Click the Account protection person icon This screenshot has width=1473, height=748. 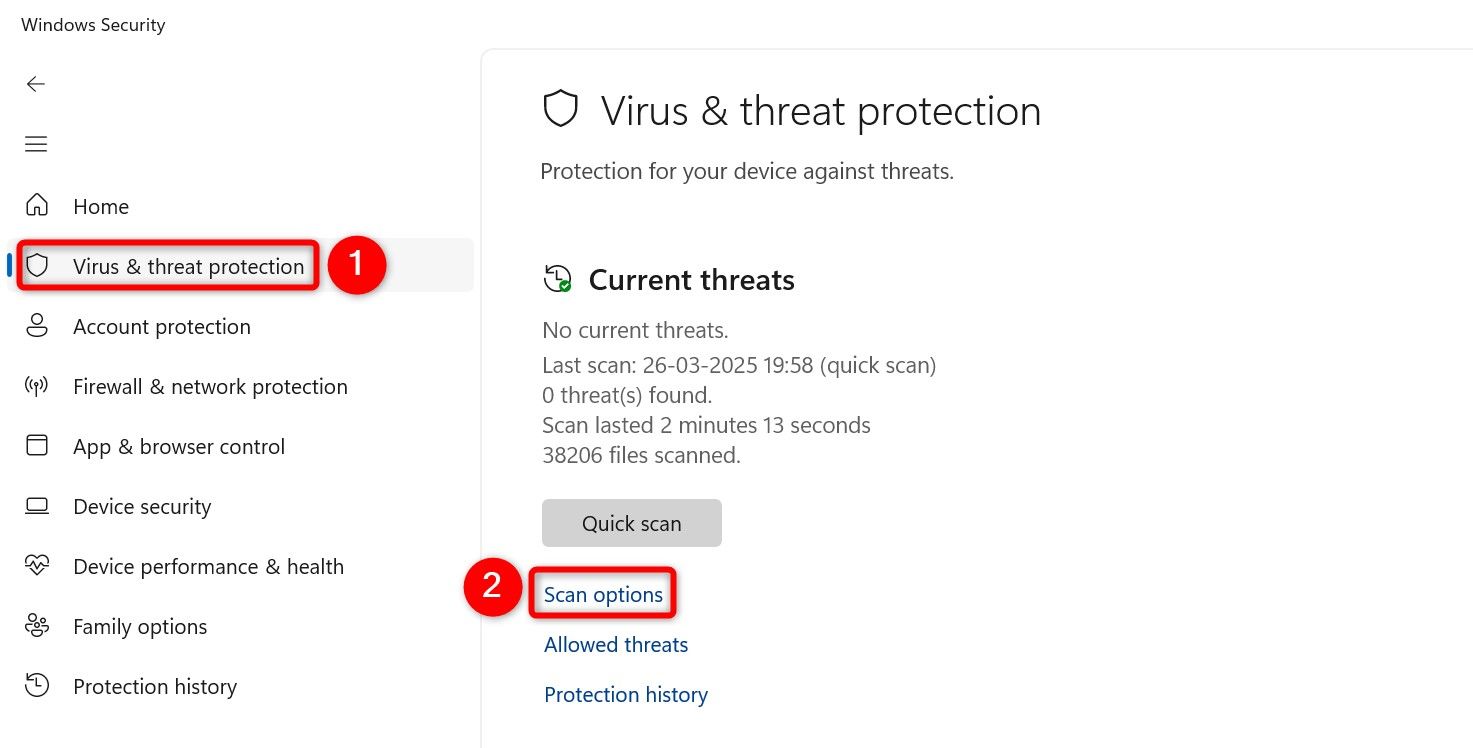pos(36,326)
